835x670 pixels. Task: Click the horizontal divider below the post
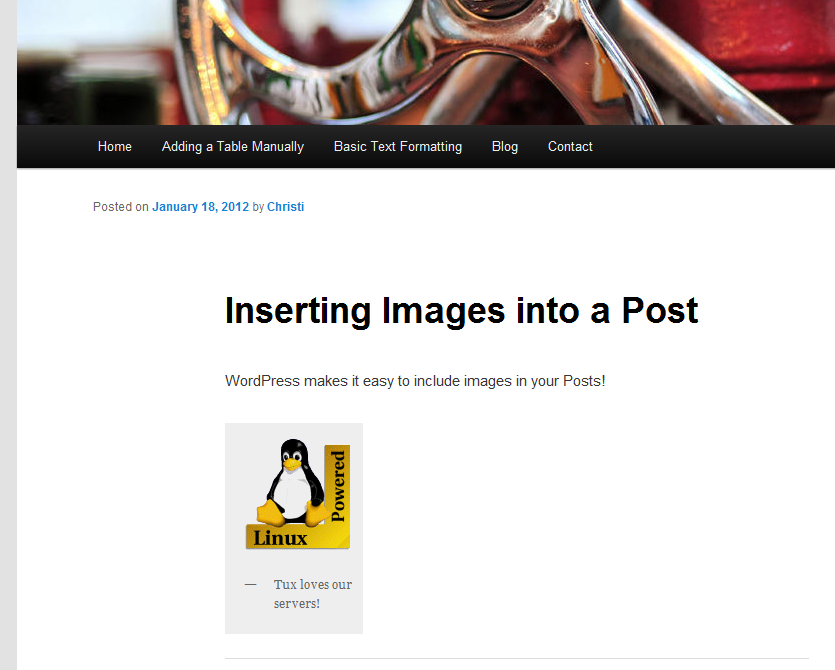516,658
